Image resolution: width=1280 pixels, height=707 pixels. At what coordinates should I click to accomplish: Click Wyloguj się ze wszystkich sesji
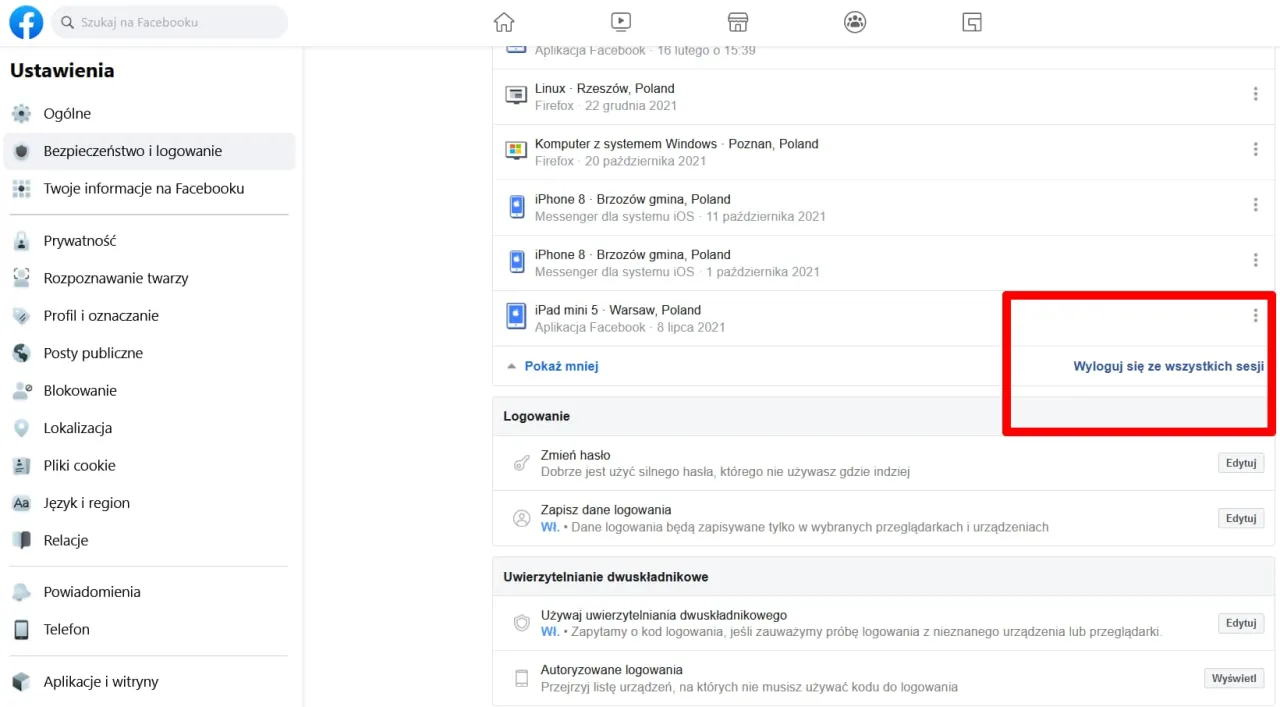click(x=1168, y=367)
